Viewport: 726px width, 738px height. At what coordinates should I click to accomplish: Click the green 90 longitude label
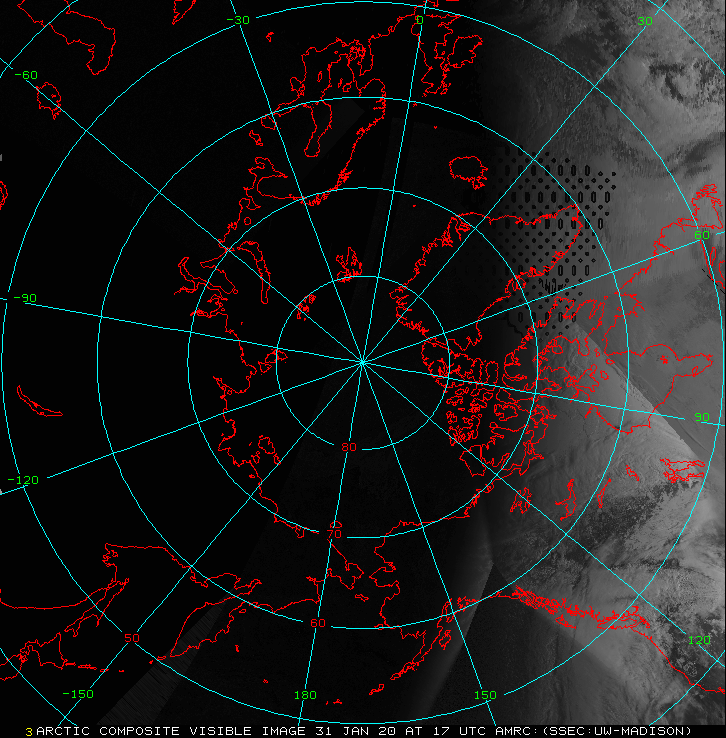702,417
